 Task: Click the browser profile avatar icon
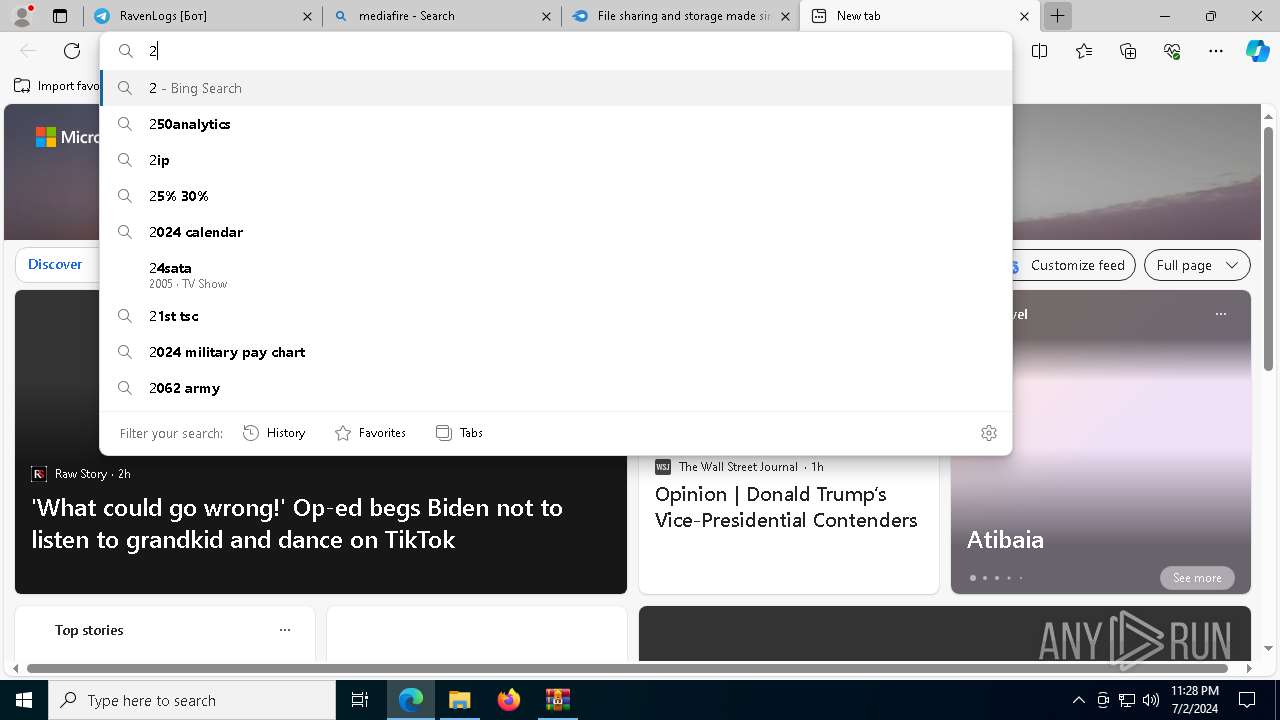tap(22, 16)
